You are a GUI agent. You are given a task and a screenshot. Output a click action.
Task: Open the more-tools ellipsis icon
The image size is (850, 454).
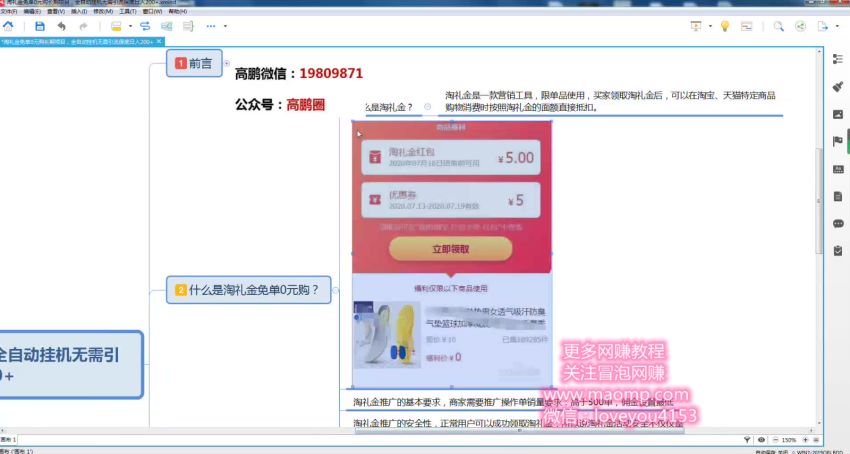pos(211,26)
